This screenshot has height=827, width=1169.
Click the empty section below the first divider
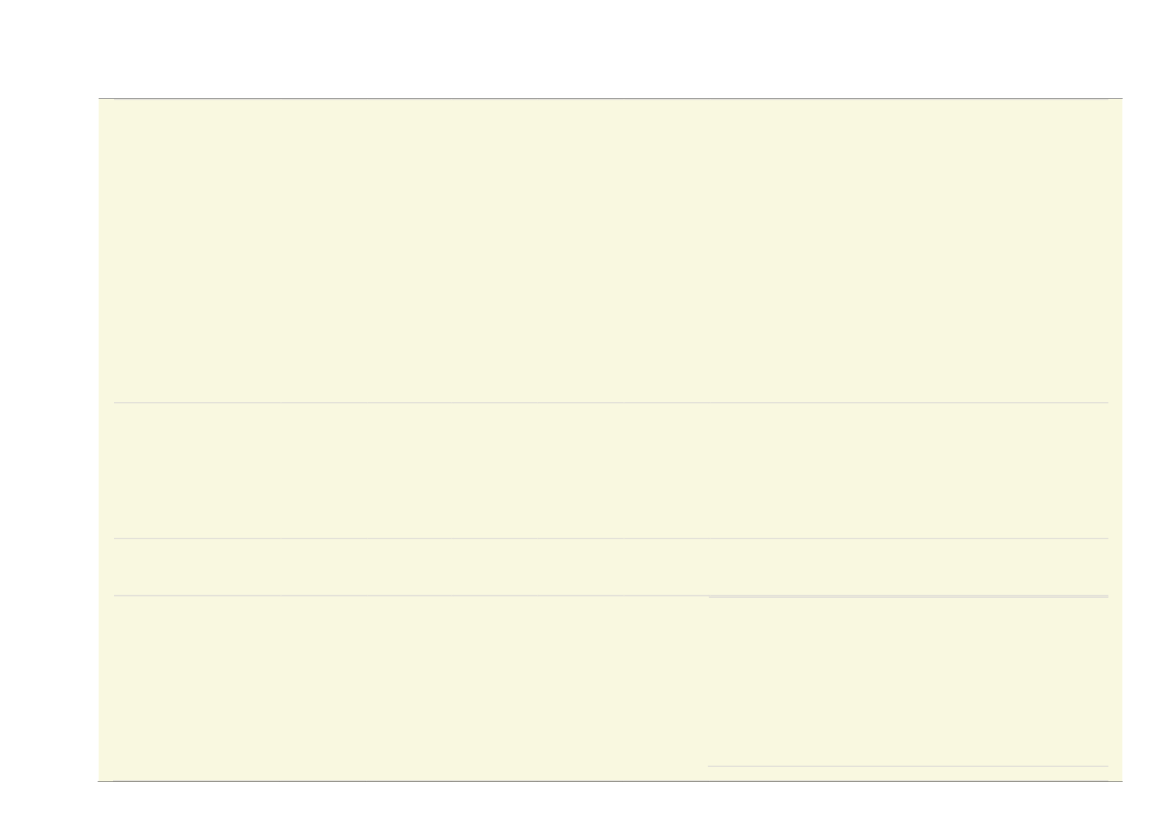611,471
